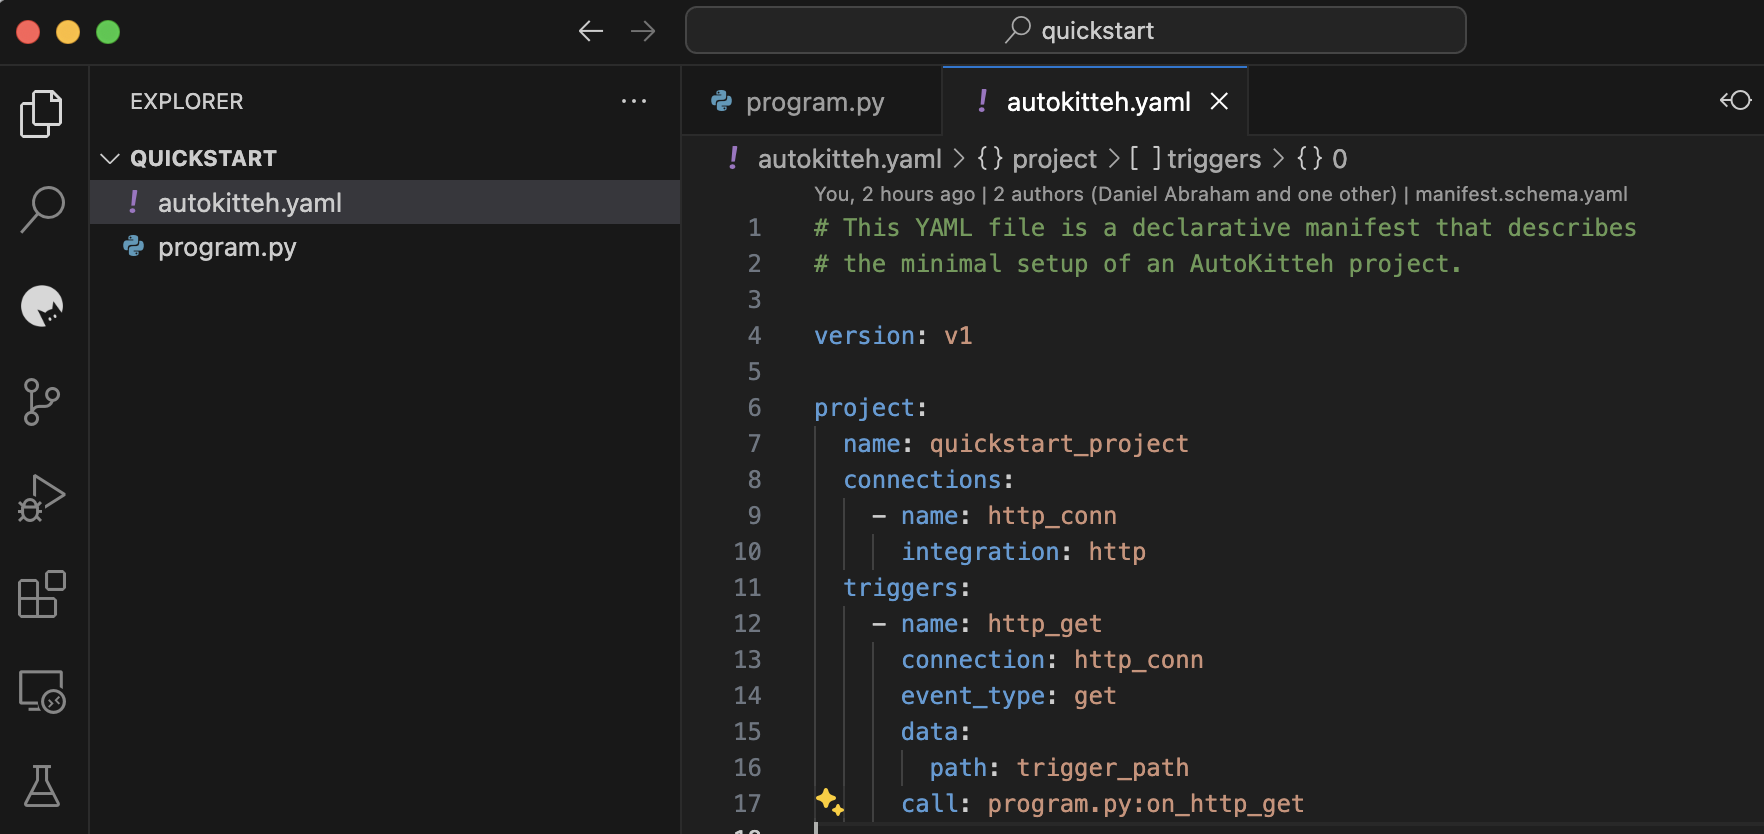Open the AutoKitteh cat icon view
The image size is (1764, 834).
pos(42,306)
